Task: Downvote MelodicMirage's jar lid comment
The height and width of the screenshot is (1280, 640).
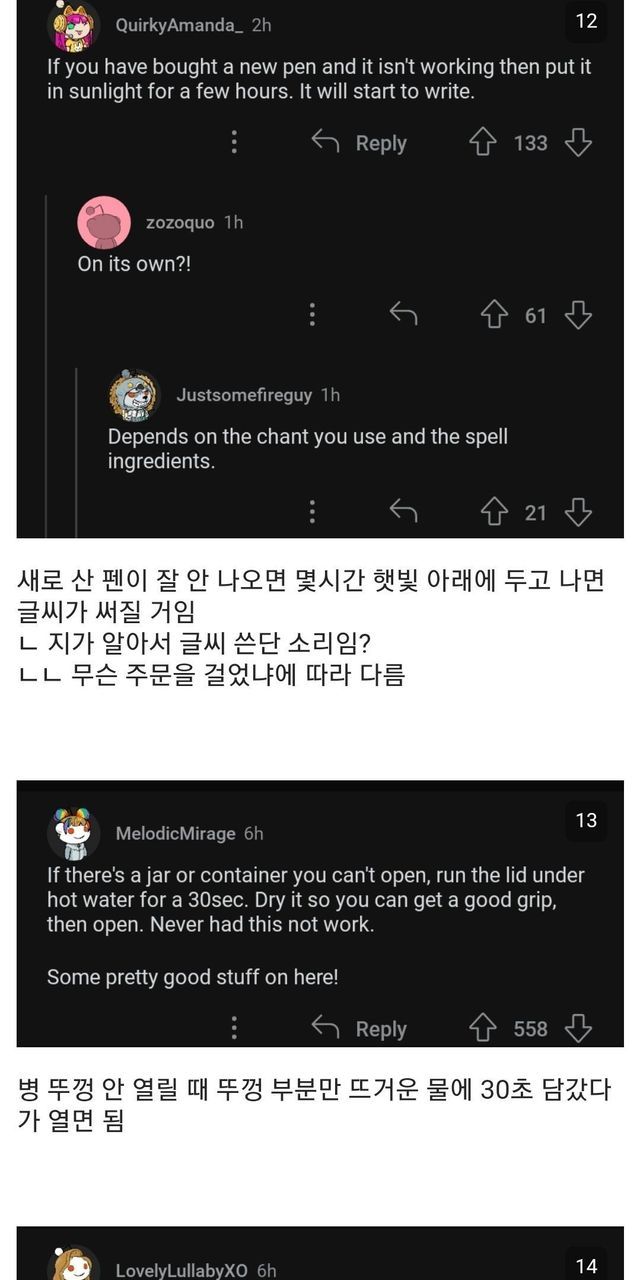Action: [x=578, y=1029]
